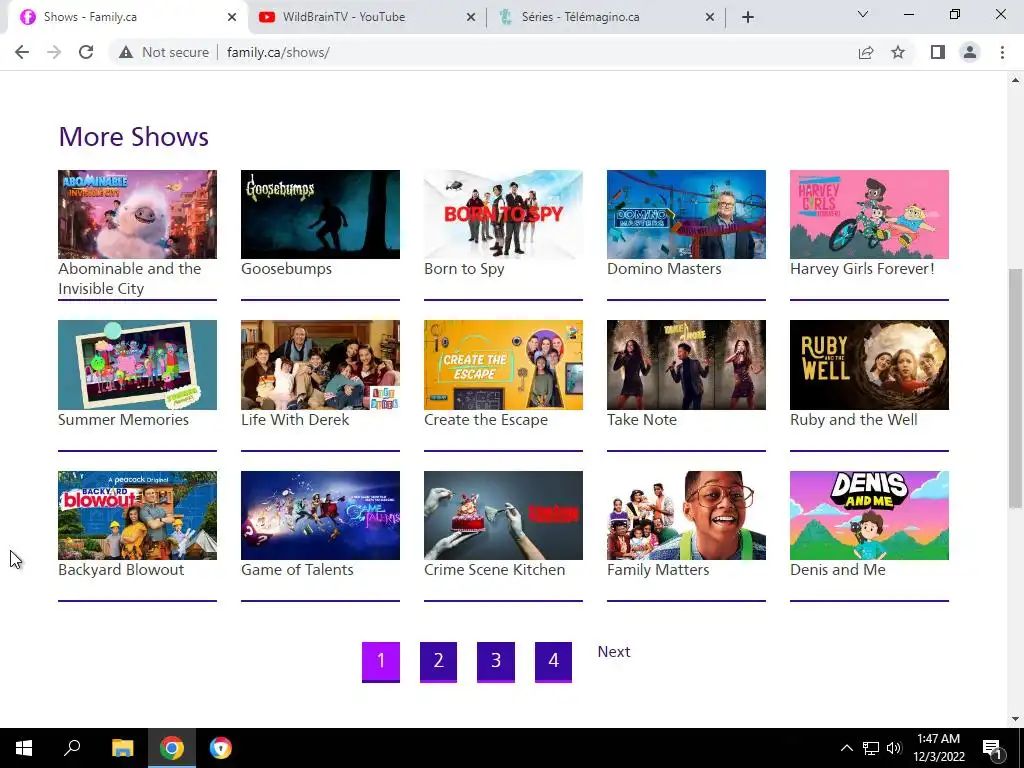Select the Shows - Family.ca tab
Screen dimensions: 1024x768
coord(128,17)
